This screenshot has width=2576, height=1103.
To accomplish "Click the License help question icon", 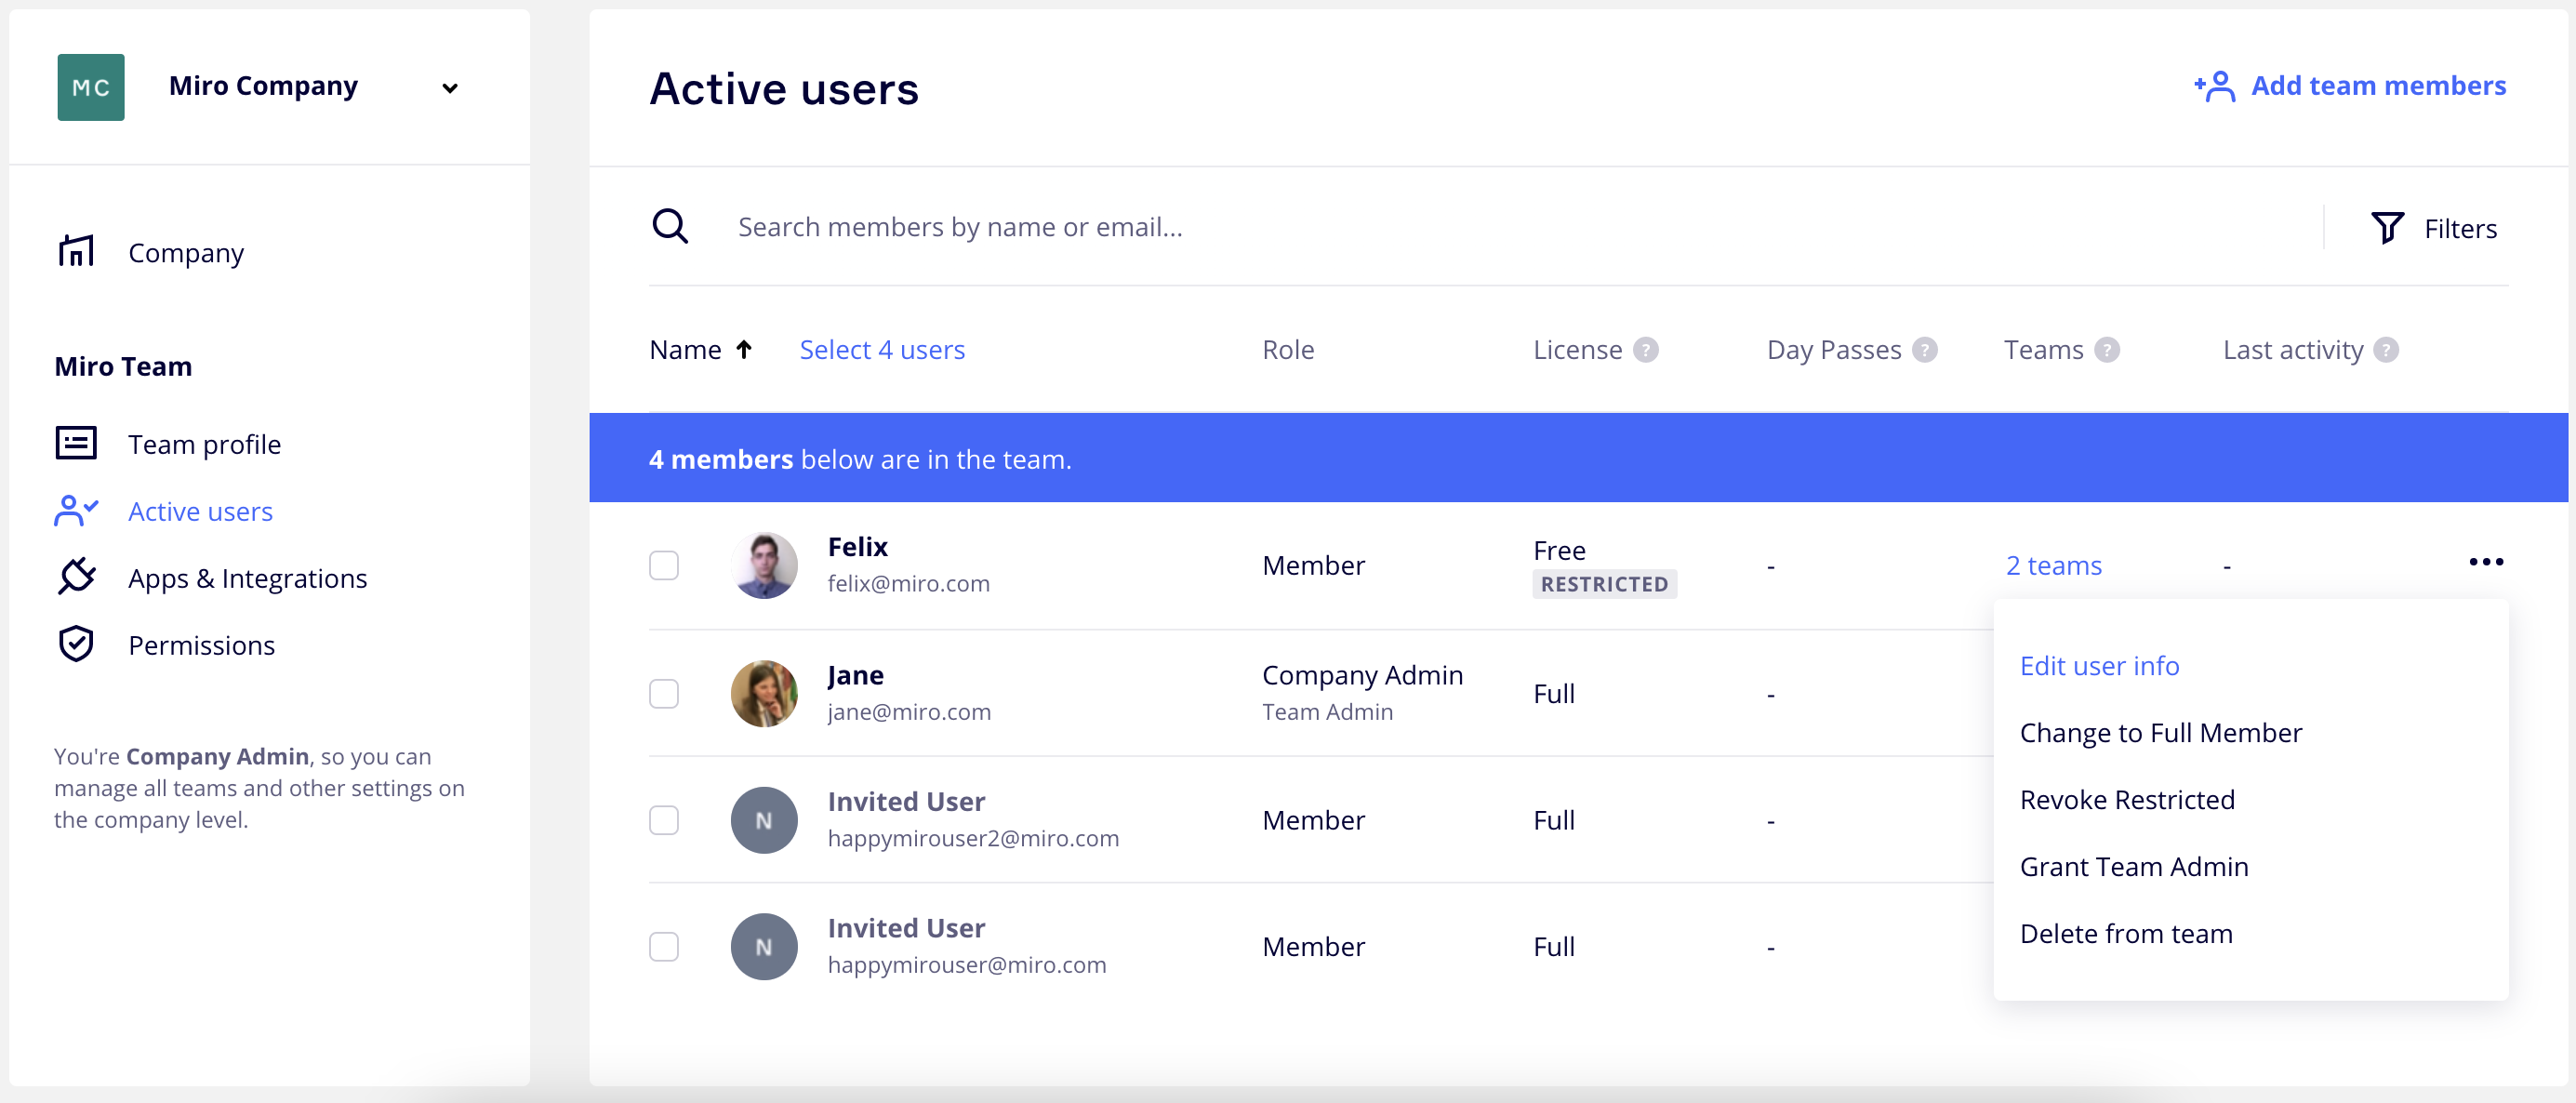I will 1645,350.
